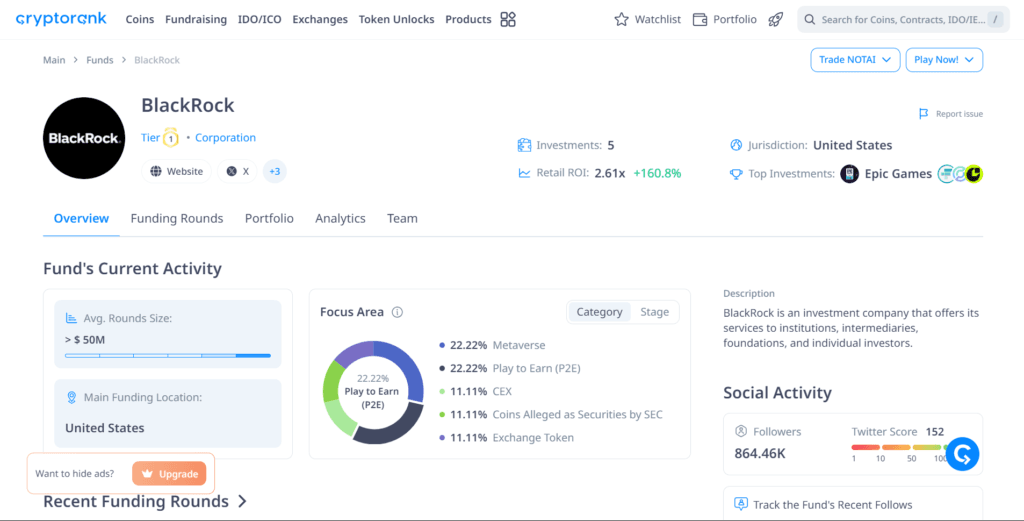Click the rocket icon in header

pos(775,20)
